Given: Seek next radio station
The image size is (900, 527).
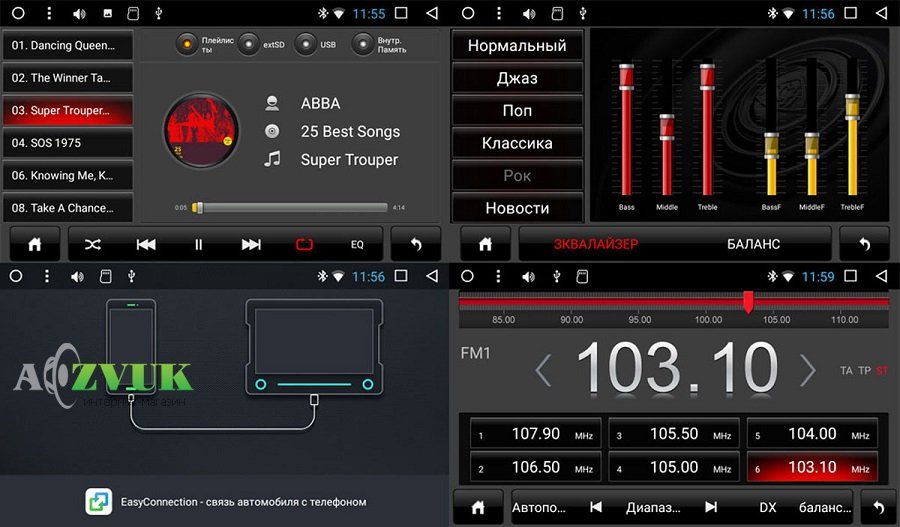Looking at the screenshot, I should click(x=711, y=507).
